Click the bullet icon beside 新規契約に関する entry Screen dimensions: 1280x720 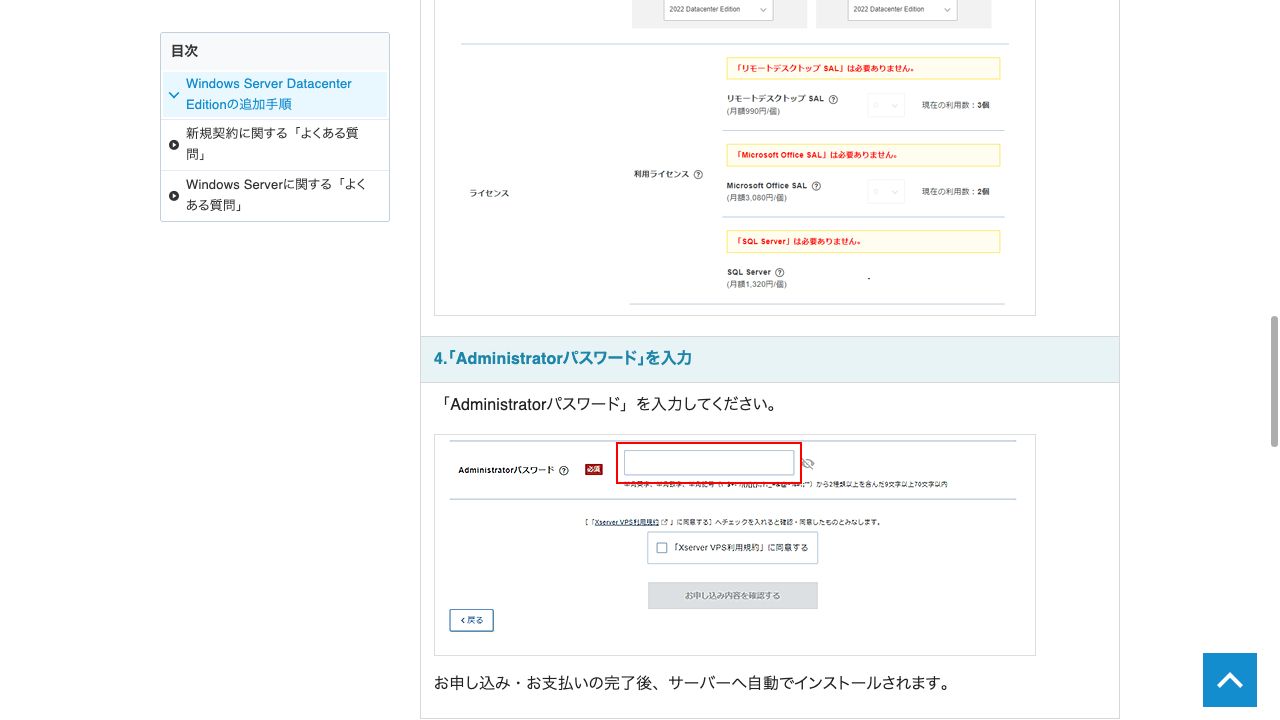tap(174, 145)
